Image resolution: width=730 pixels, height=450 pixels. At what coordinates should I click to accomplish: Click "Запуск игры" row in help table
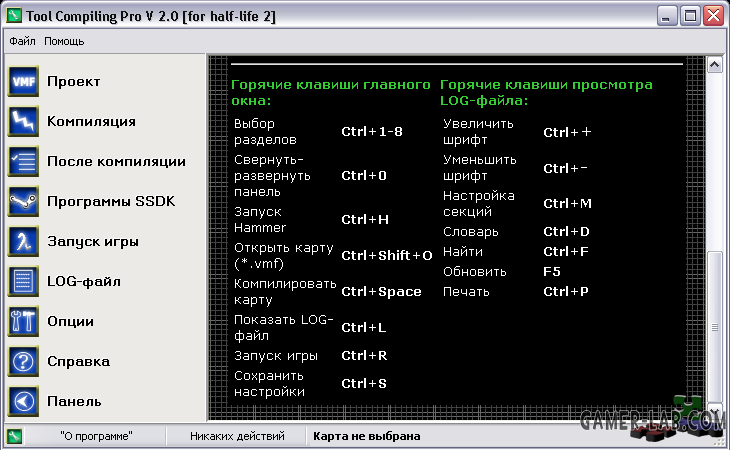point(276,356)
